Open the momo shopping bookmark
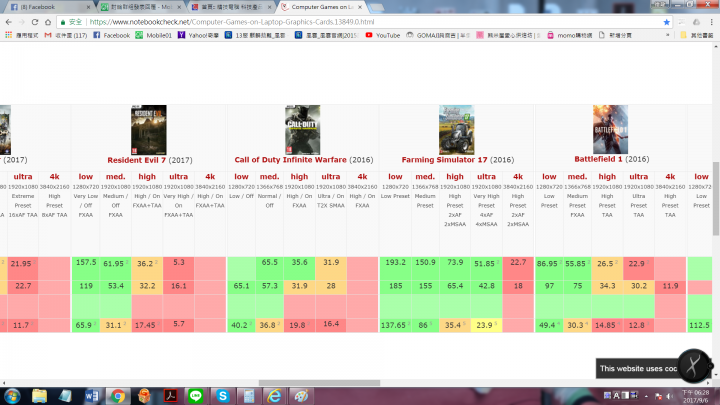 (x=569, y=35)
